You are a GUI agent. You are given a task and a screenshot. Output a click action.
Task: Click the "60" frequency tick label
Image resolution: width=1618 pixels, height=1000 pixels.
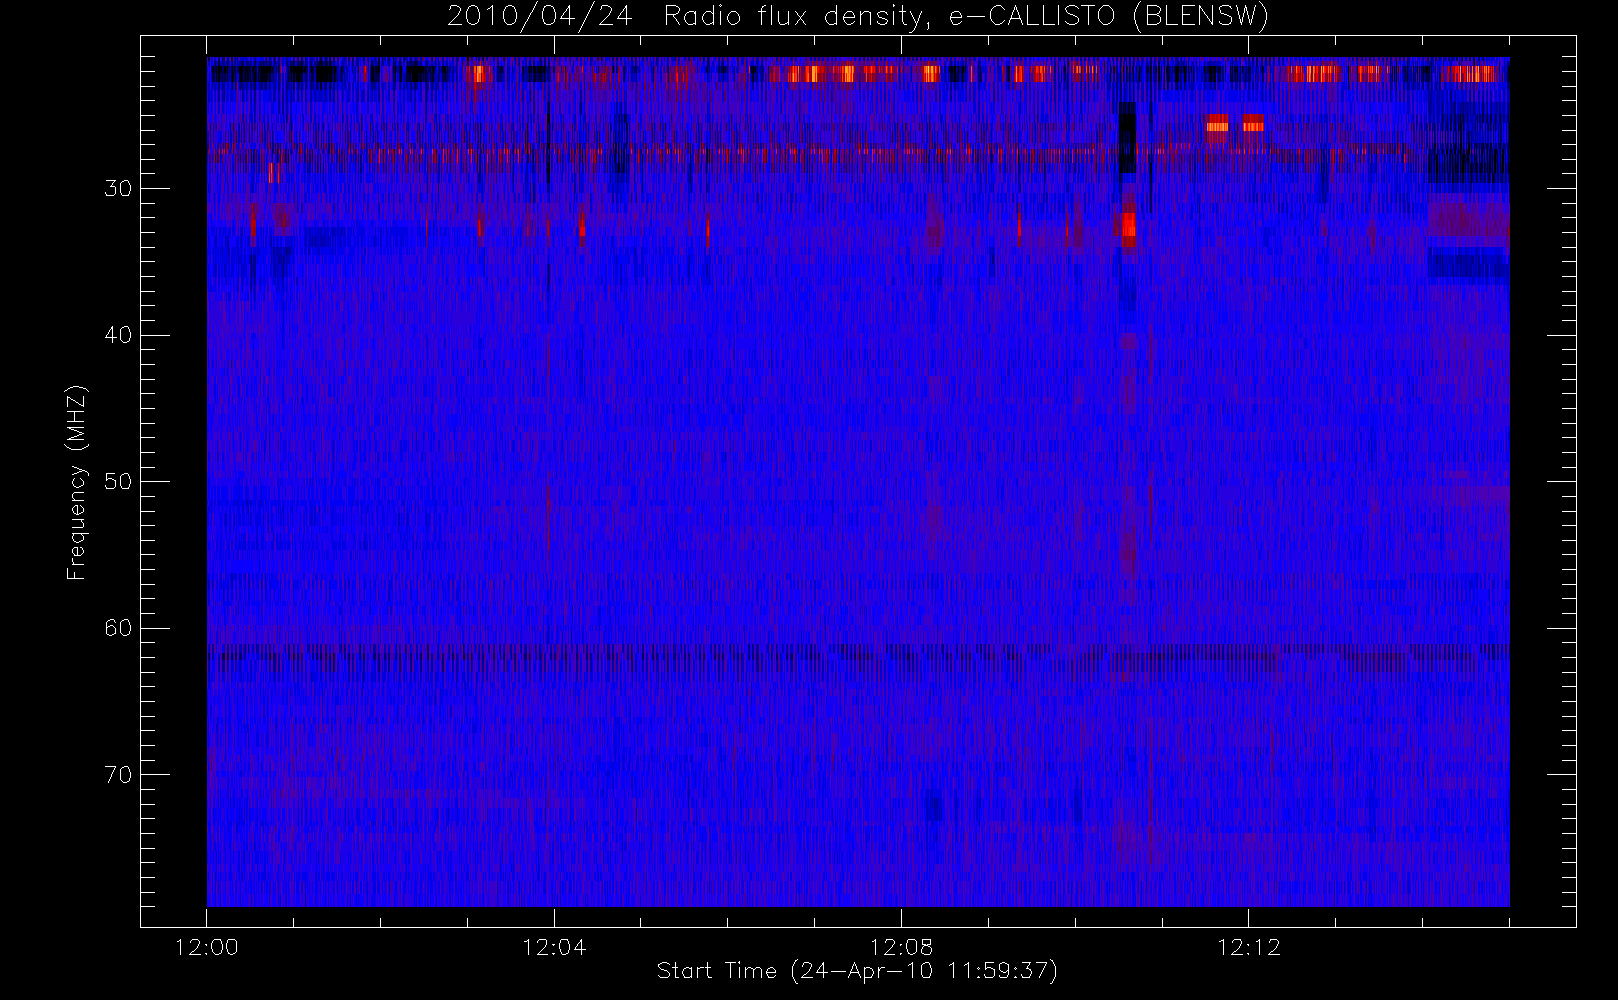click(117, 628)
